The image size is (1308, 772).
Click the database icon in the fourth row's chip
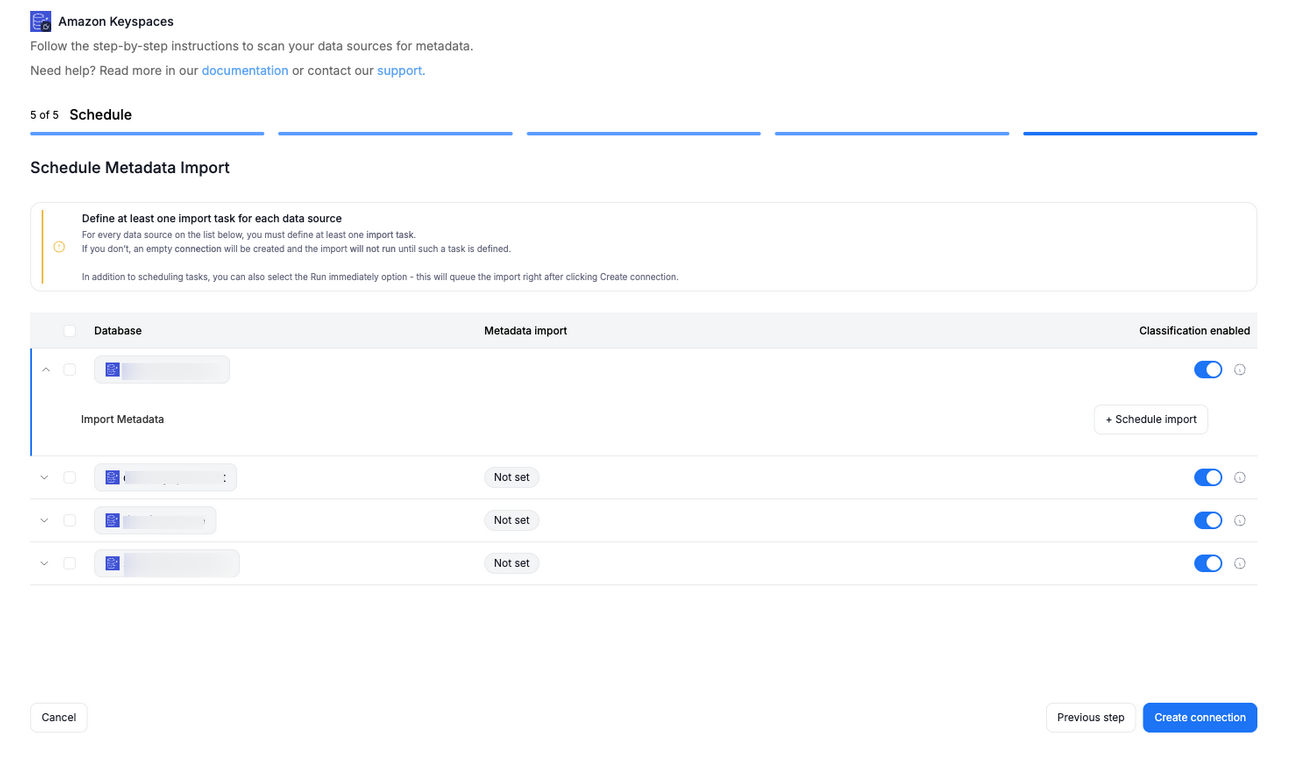[113, 564]
